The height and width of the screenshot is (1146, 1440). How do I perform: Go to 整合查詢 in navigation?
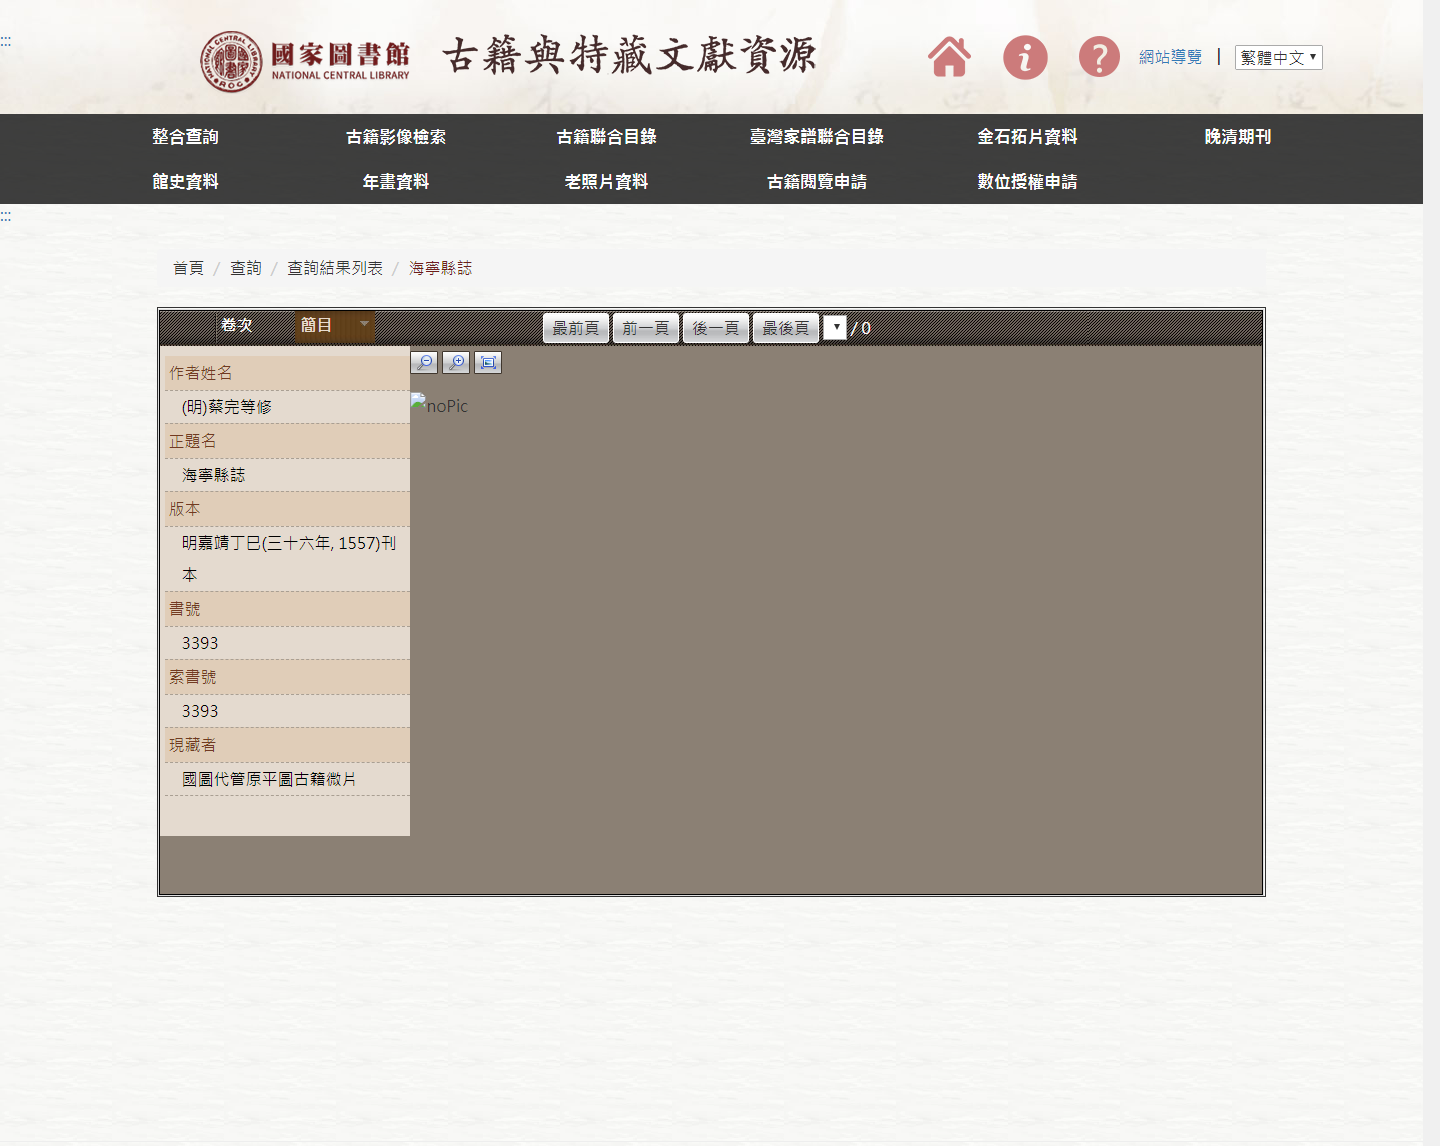coord(185,137)
